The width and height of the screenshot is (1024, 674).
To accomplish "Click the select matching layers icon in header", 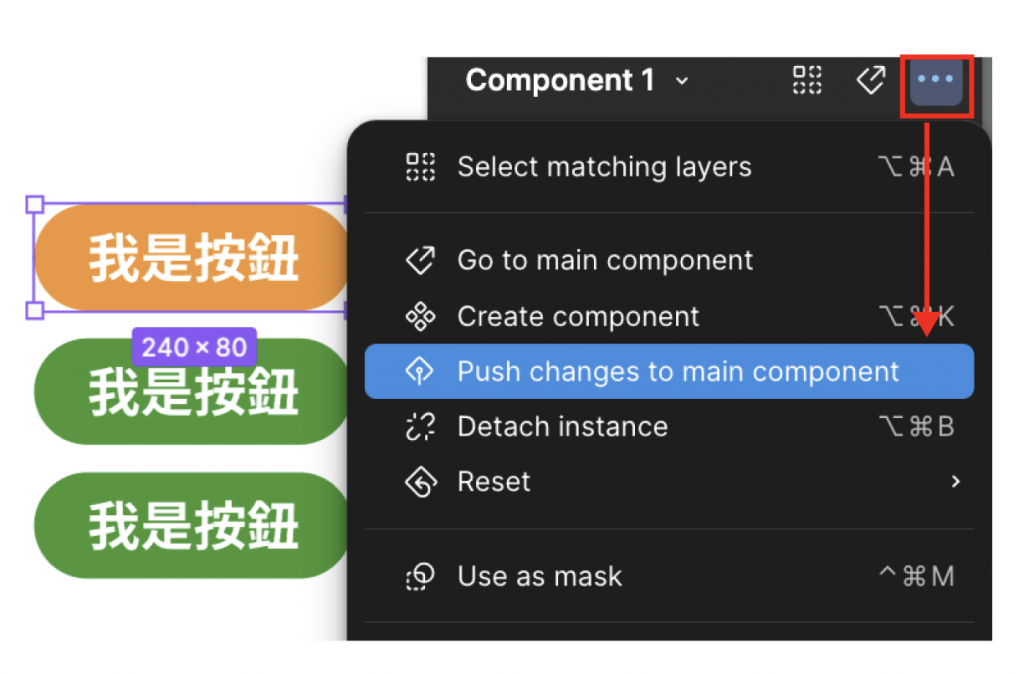I will (x=807, y=80).
